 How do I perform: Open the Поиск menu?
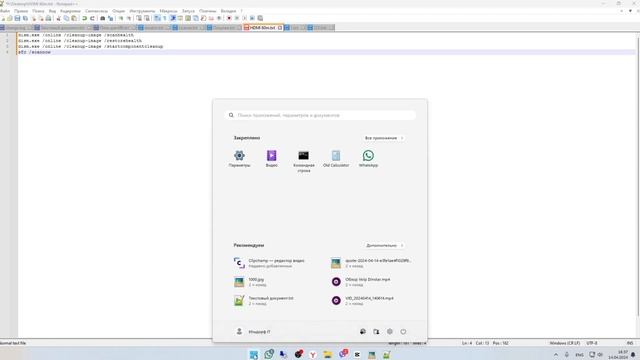pos(38,11)
